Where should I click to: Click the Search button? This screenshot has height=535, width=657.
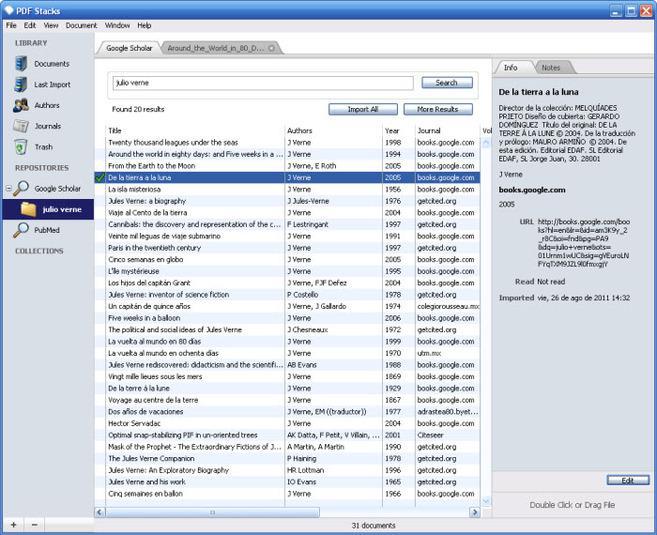447,83
